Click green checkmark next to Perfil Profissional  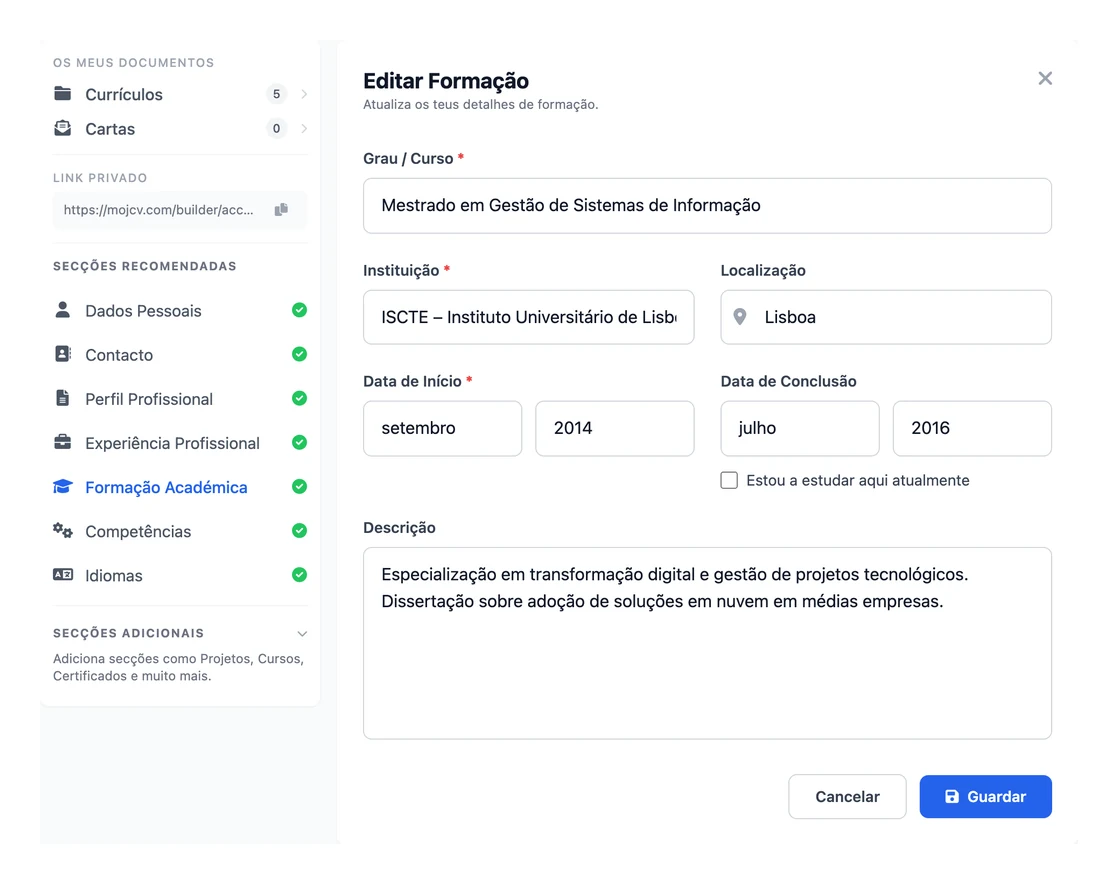click(299, 399)
